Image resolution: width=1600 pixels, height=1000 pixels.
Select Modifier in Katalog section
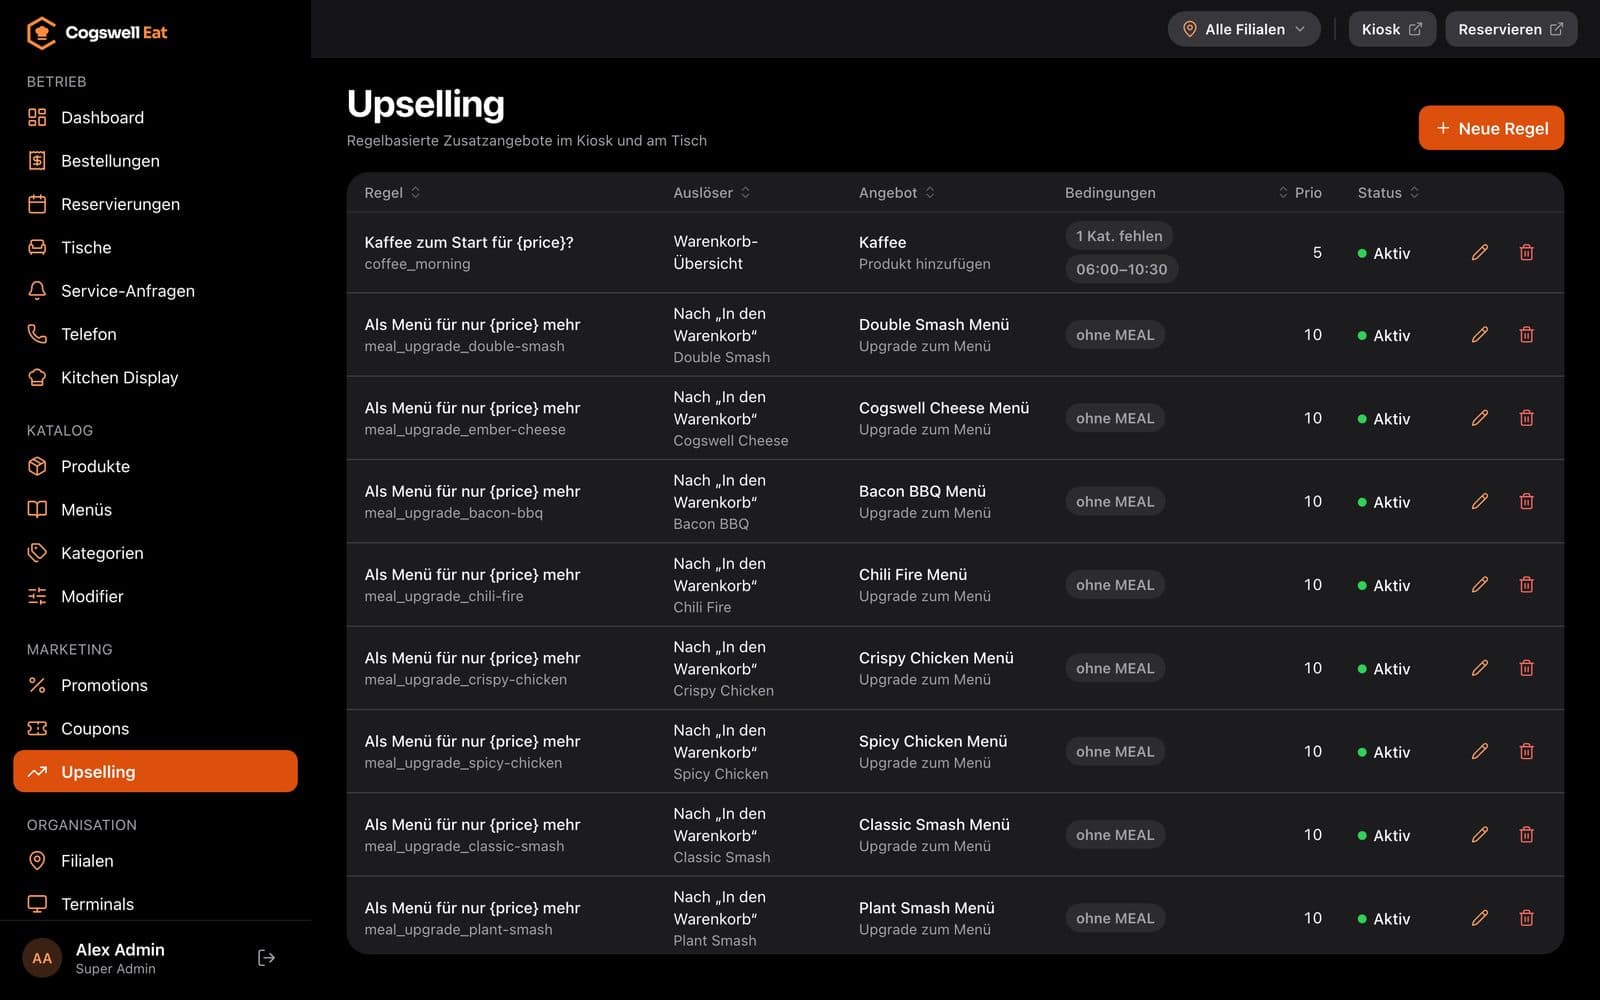155,596
